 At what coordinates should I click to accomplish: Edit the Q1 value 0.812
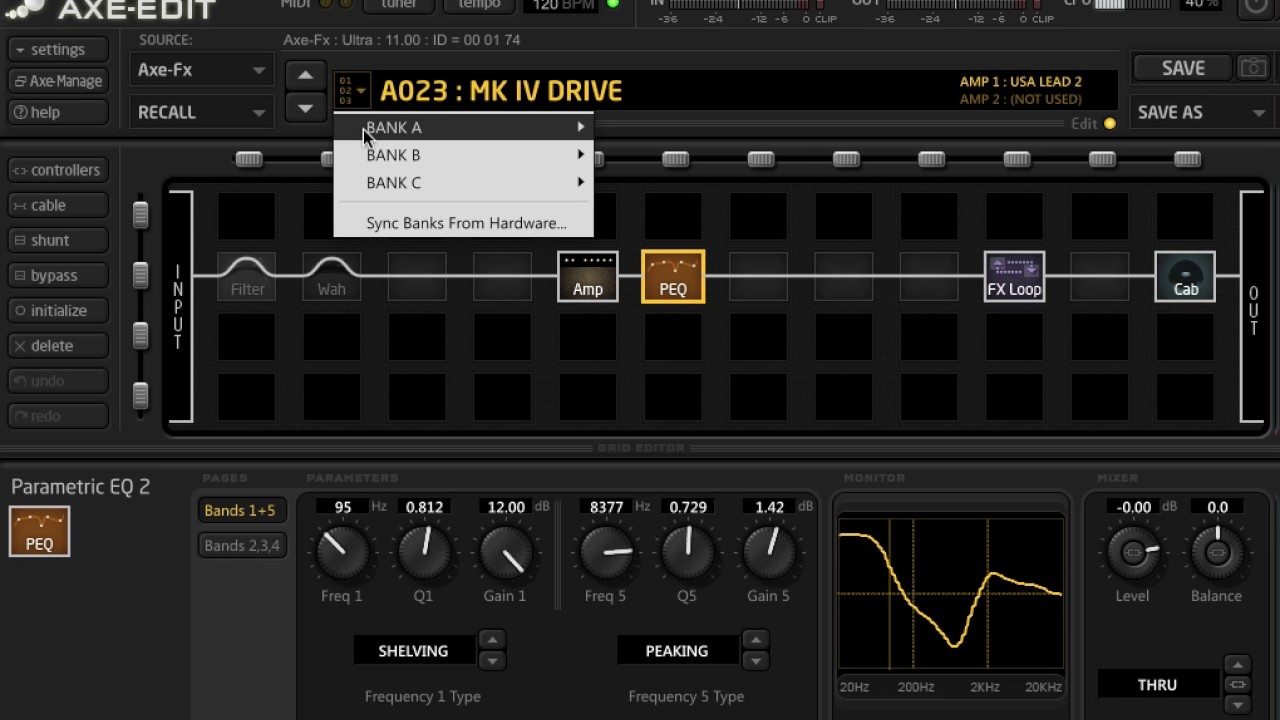(x=424, y=507)
